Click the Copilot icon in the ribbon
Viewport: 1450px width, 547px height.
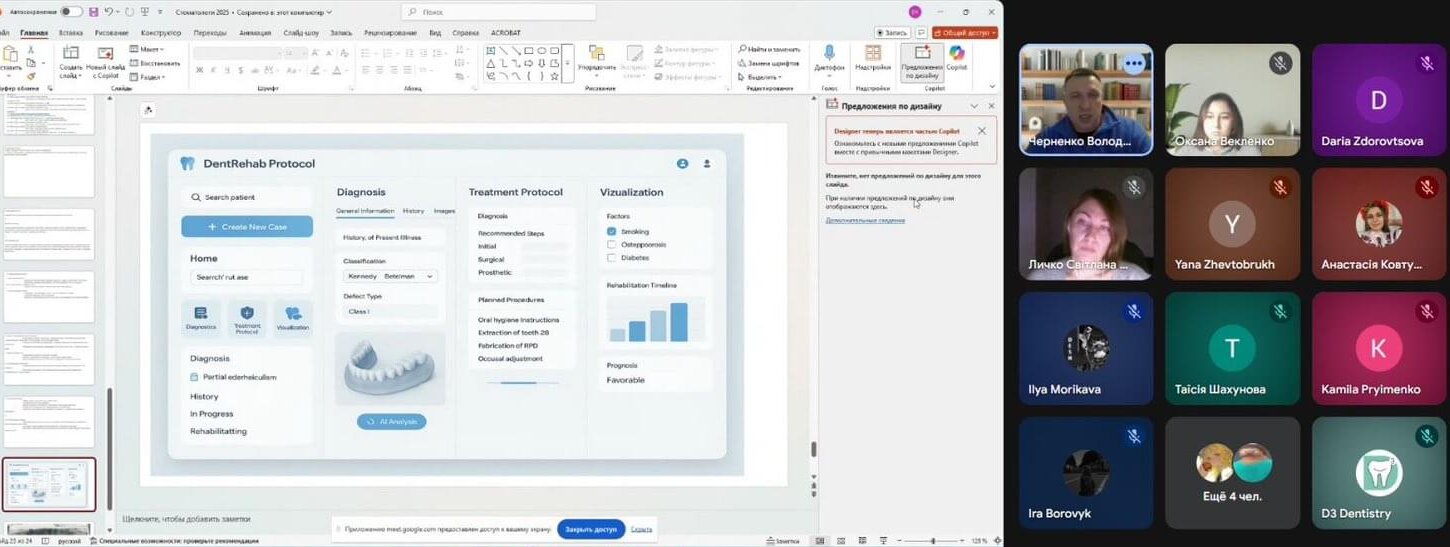[957, 53]
